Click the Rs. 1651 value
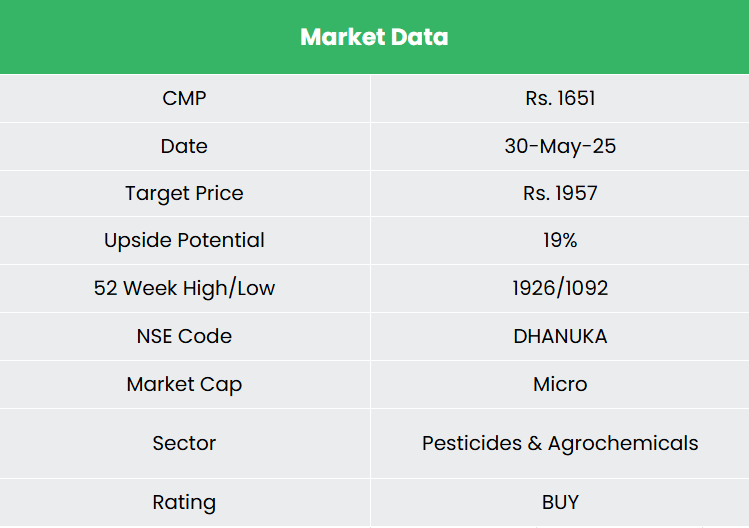Viewport: 749px width, 528px height. coord(560,98)
